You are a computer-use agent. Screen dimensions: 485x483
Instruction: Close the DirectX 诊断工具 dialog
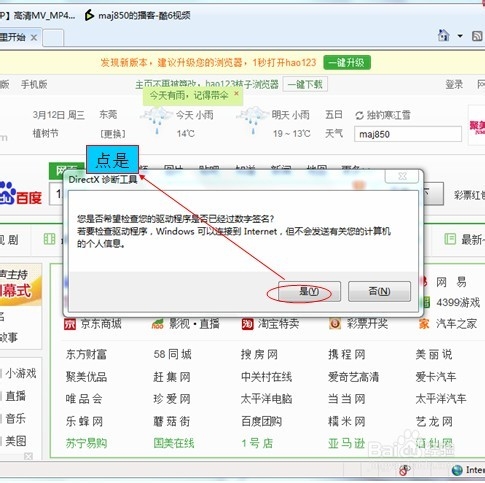click(402, 176)
